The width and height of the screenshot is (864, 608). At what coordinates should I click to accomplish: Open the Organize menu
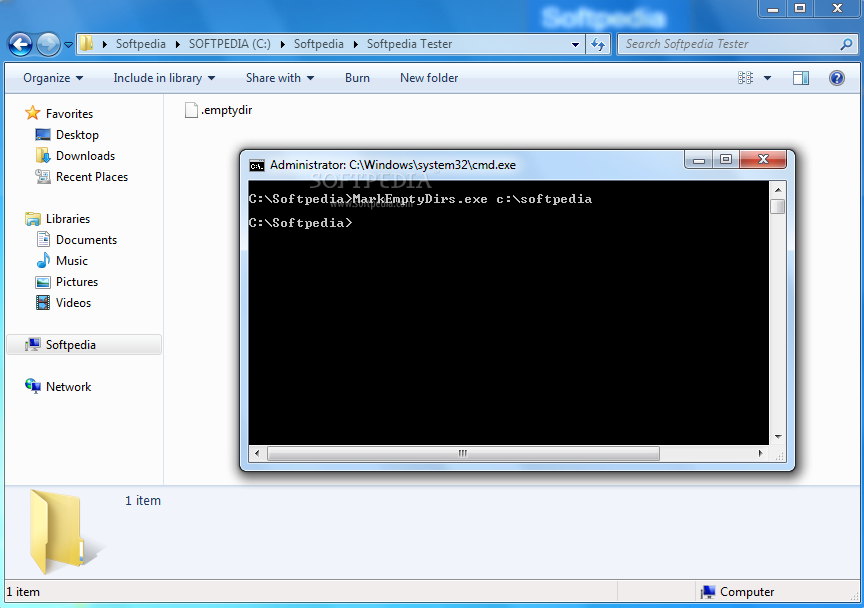tap(53, 78)
